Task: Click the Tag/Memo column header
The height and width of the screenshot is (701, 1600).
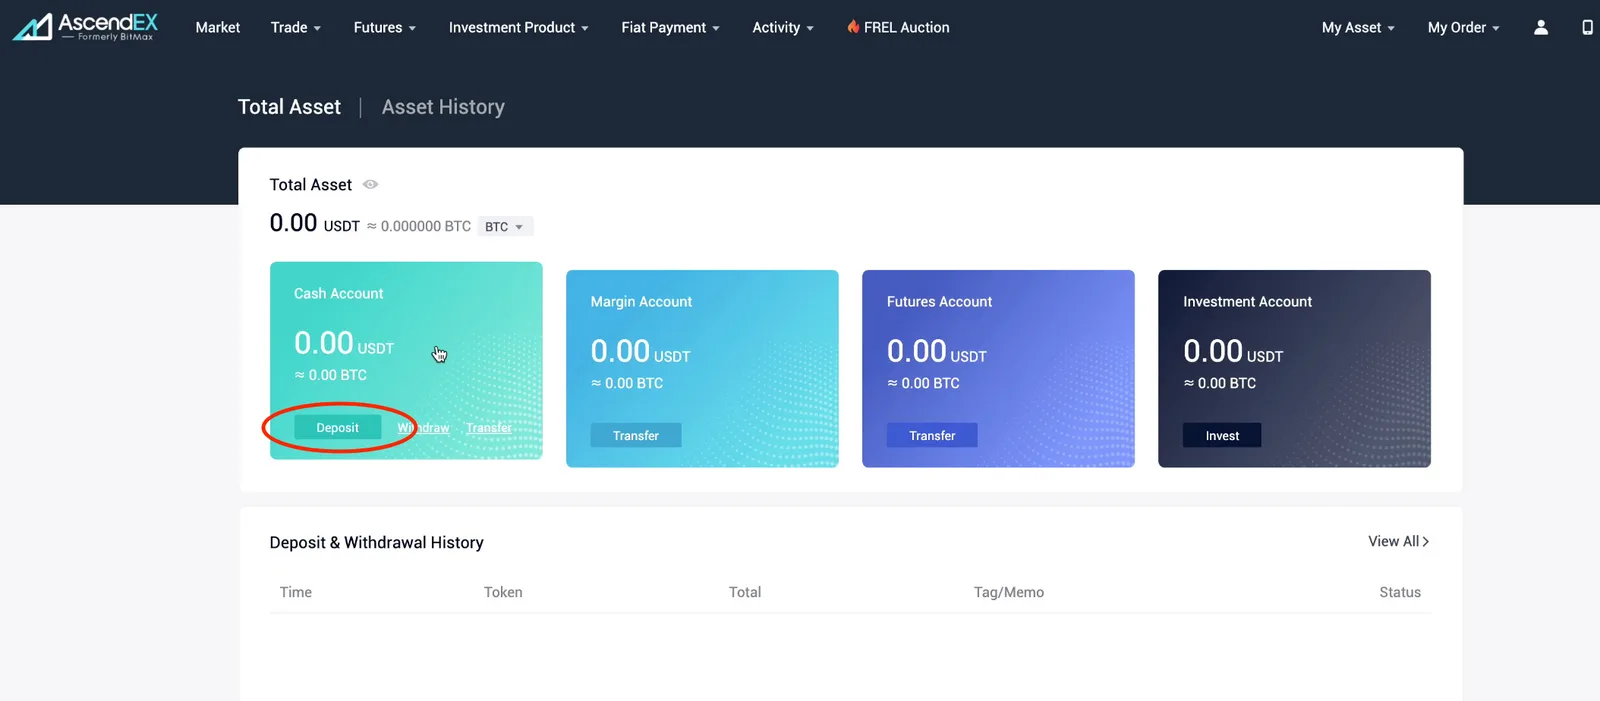Action: (1009, 592)
